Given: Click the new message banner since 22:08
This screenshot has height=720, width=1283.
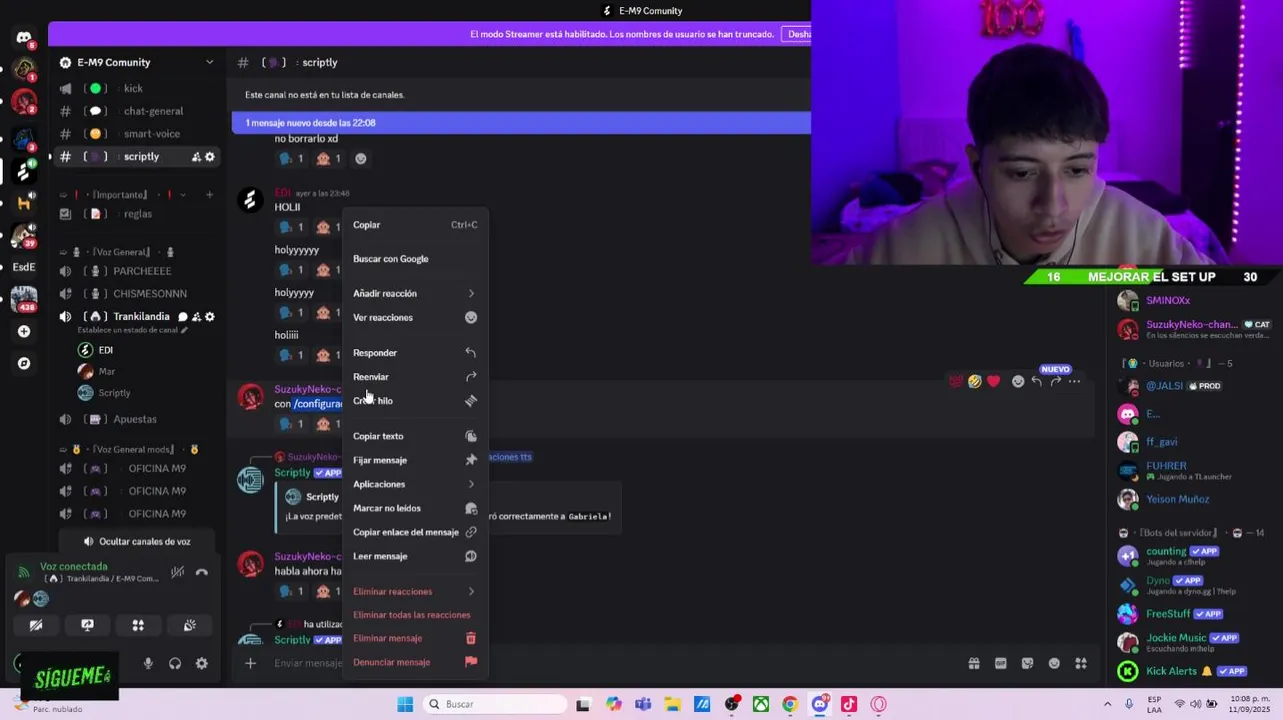Looking at the screenshot, I should click(x=521, y=123).
